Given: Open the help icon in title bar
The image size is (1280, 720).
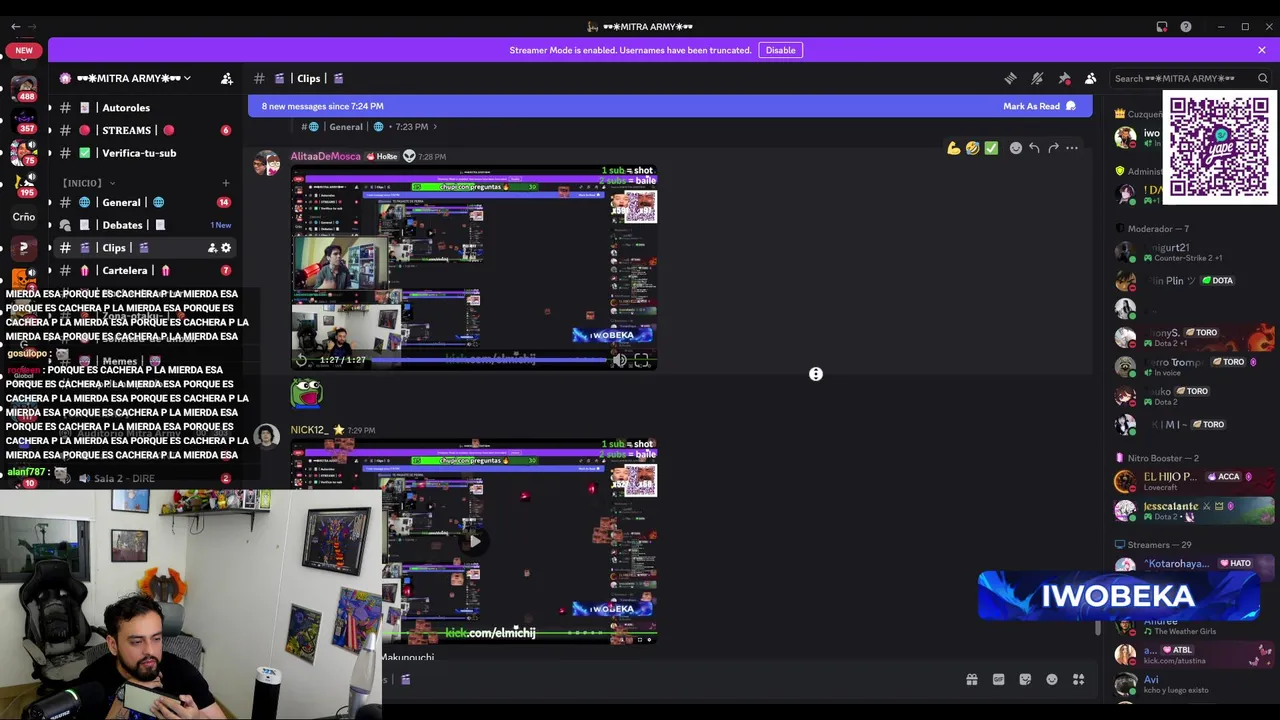Looking at the screenshot, I should (1186, 27).
